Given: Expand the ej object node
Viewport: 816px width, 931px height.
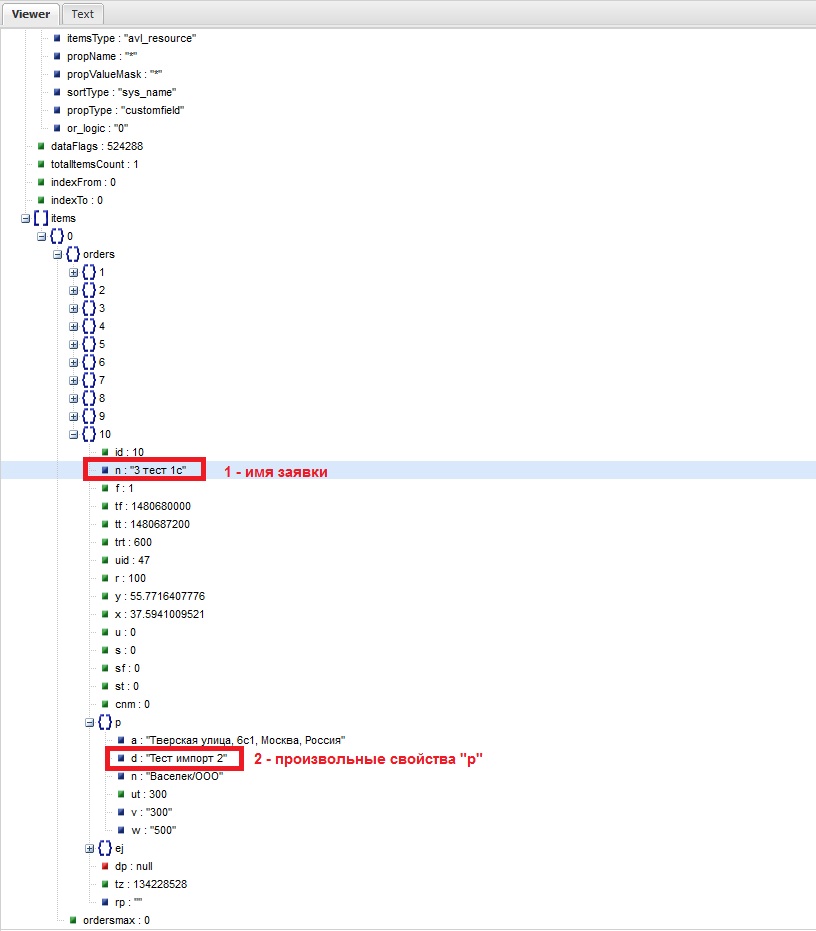Looking at the screenshot, I should tap(89, 848).
